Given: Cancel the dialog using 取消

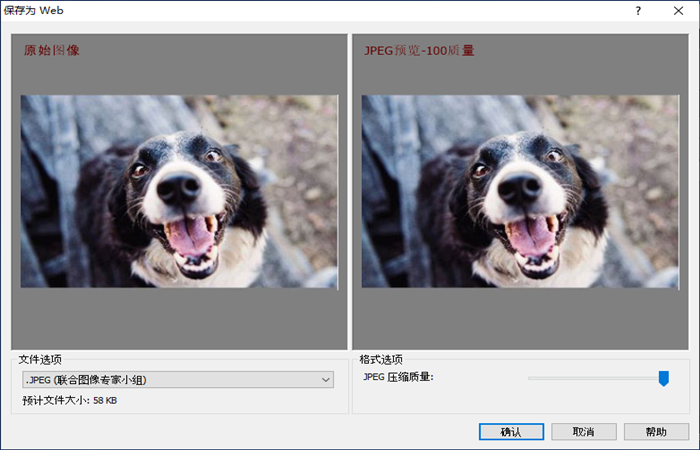Looking at the screenshot, I should pos(584,432).
